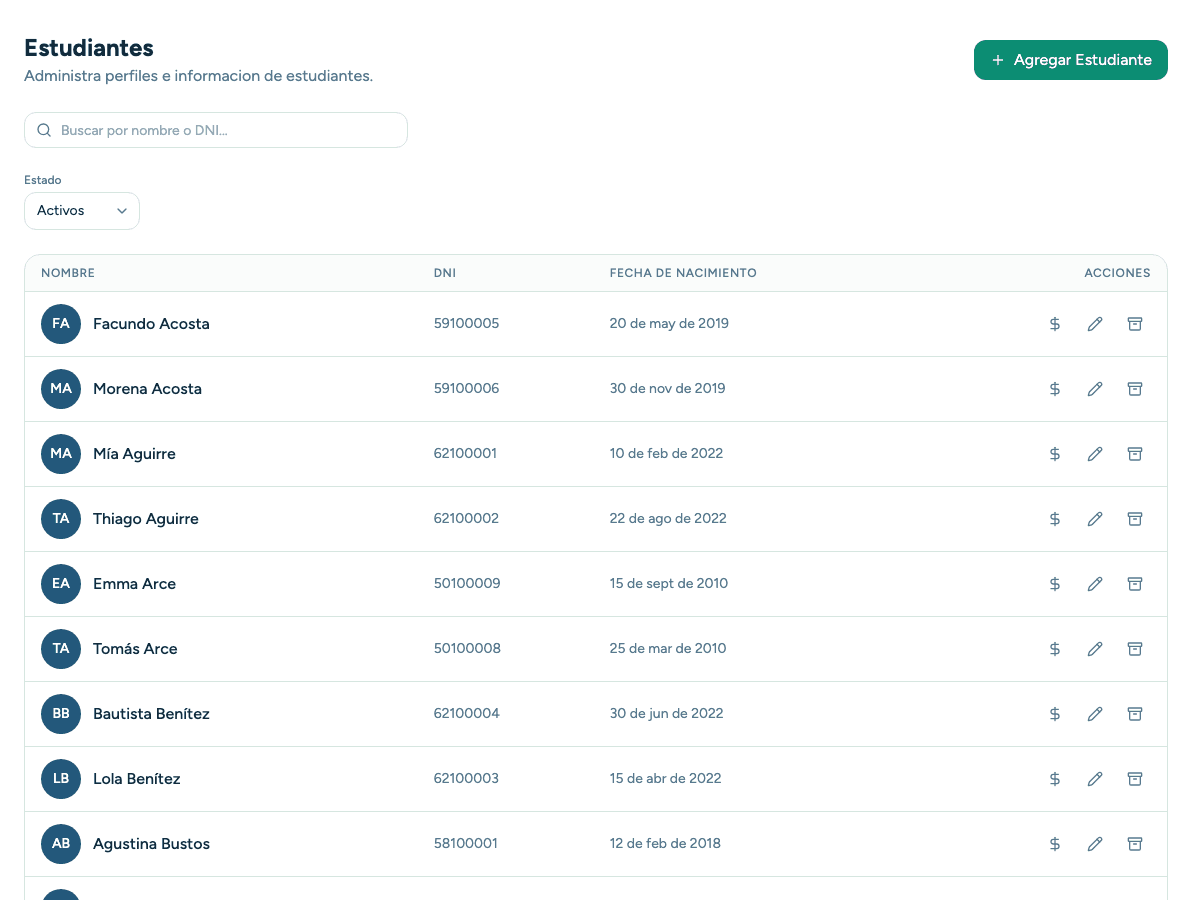Open the Estado Activos dropdown
This screenshot has height=900, width=1200.
tap(82, 211)
